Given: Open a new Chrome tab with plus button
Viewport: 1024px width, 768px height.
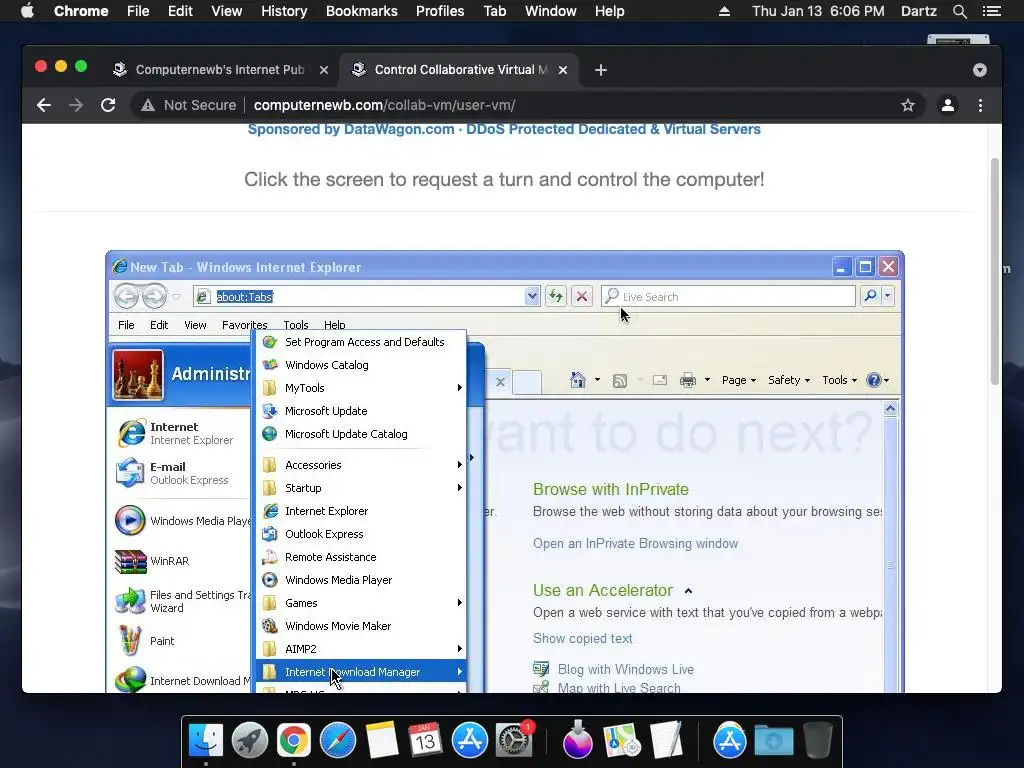Looking at the screenshot, I should [601, 70].
